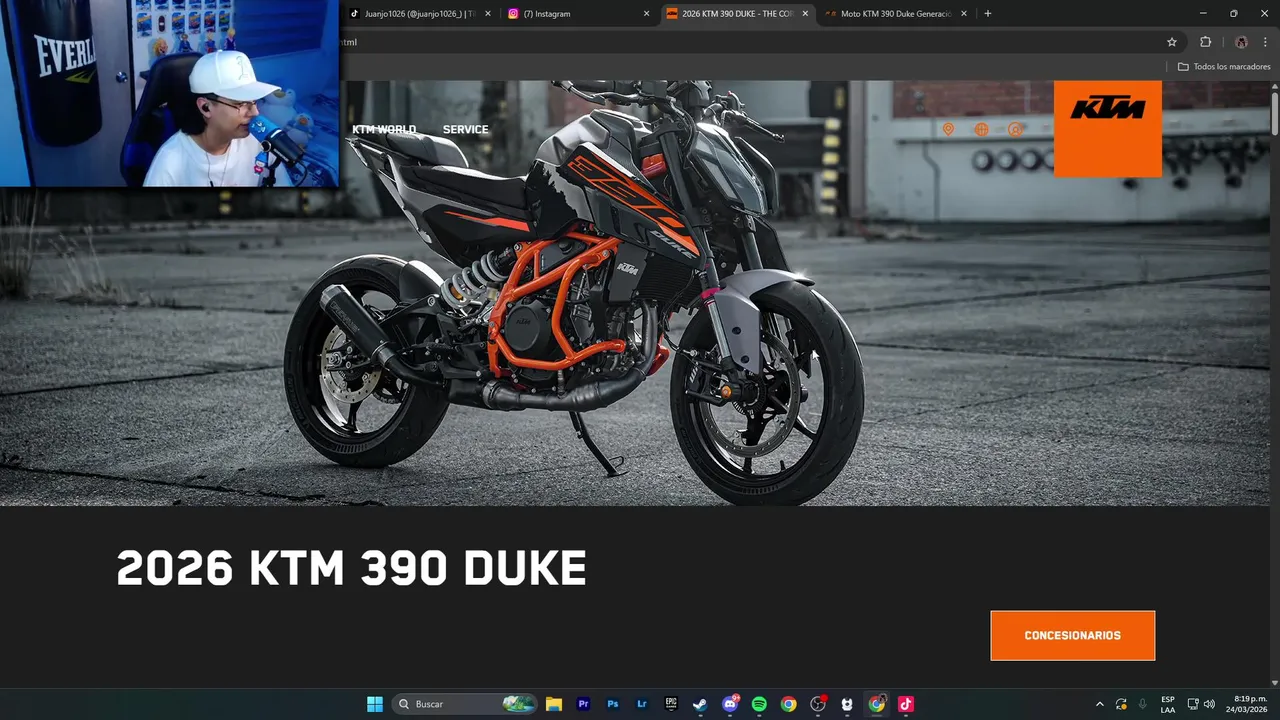Viewport: 1280px width, 720px height.
Task: Open Steam from the taskbar
Action: coord(700,704)
